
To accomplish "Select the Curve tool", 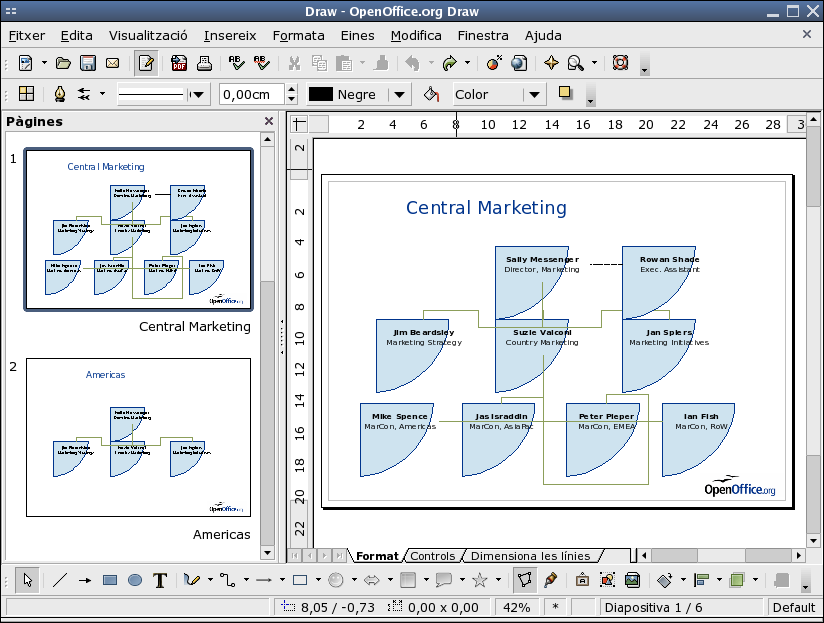I will (x=192, y=580).
